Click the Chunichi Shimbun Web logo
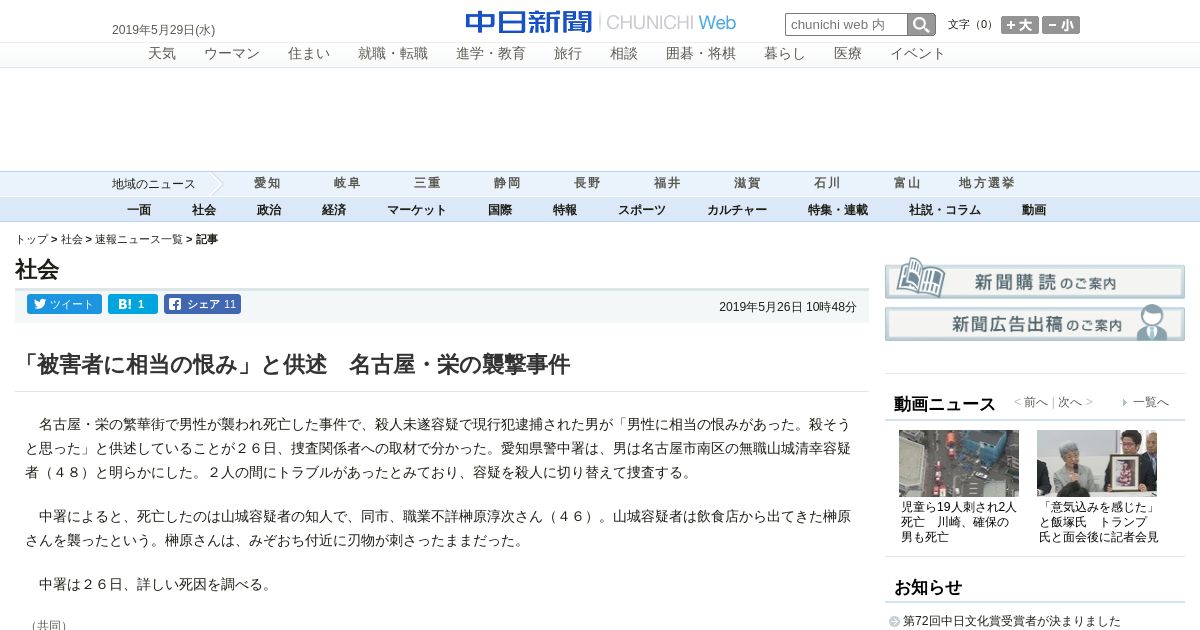 (x=600, y=22)
